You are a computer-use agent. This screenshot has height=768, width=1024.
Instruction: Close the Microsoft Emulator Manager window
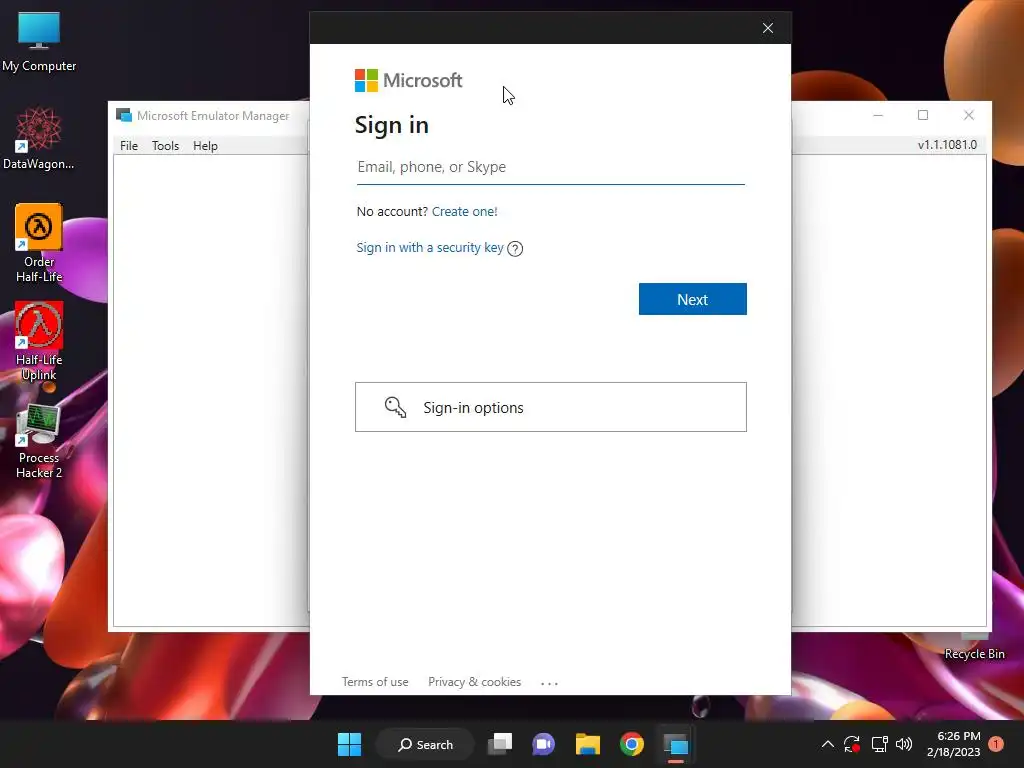[968, 116]
